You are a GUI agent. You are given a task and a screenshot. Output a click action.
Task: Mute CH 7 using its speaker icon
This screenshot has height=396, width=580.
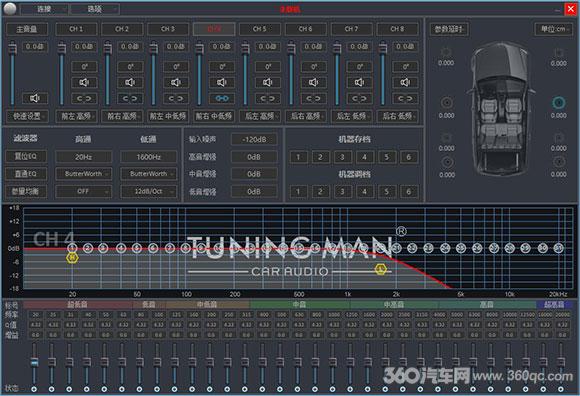[359, 82]
